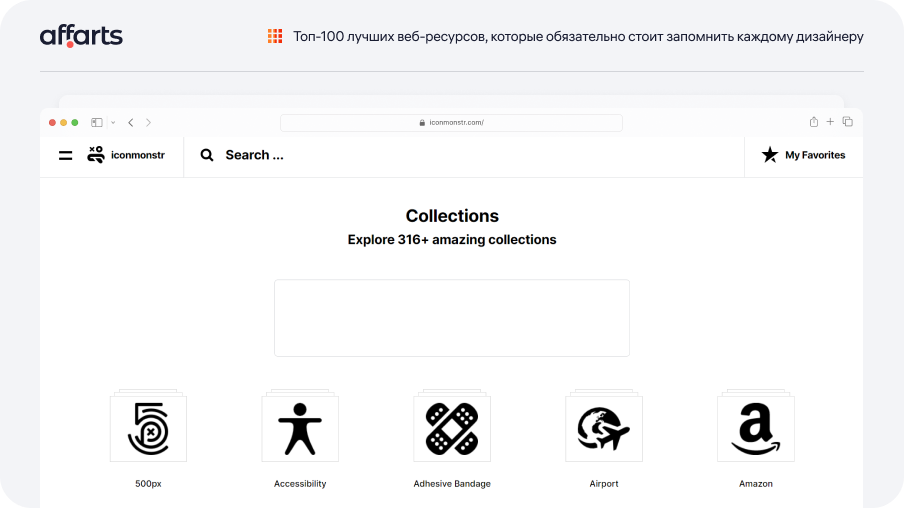The width and height of the screenshot is (904, 508).
Task: Click the lock icon in address bar
Action: point(422,122)
